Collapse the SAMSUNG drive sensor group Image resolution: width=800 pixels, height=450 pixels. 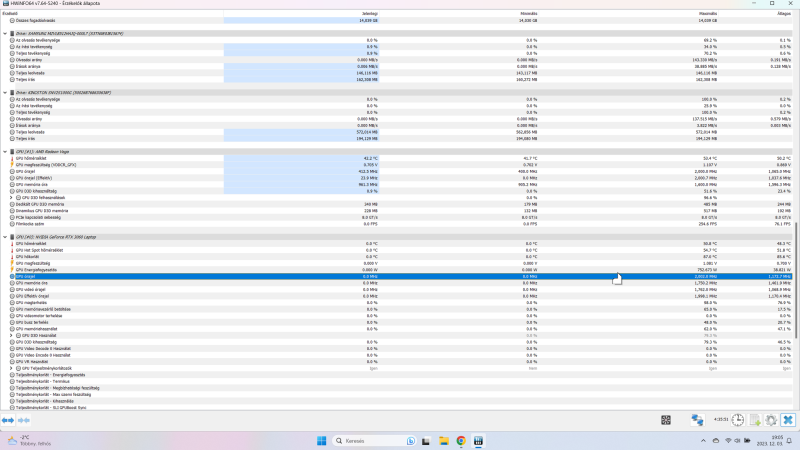[5, 34]
